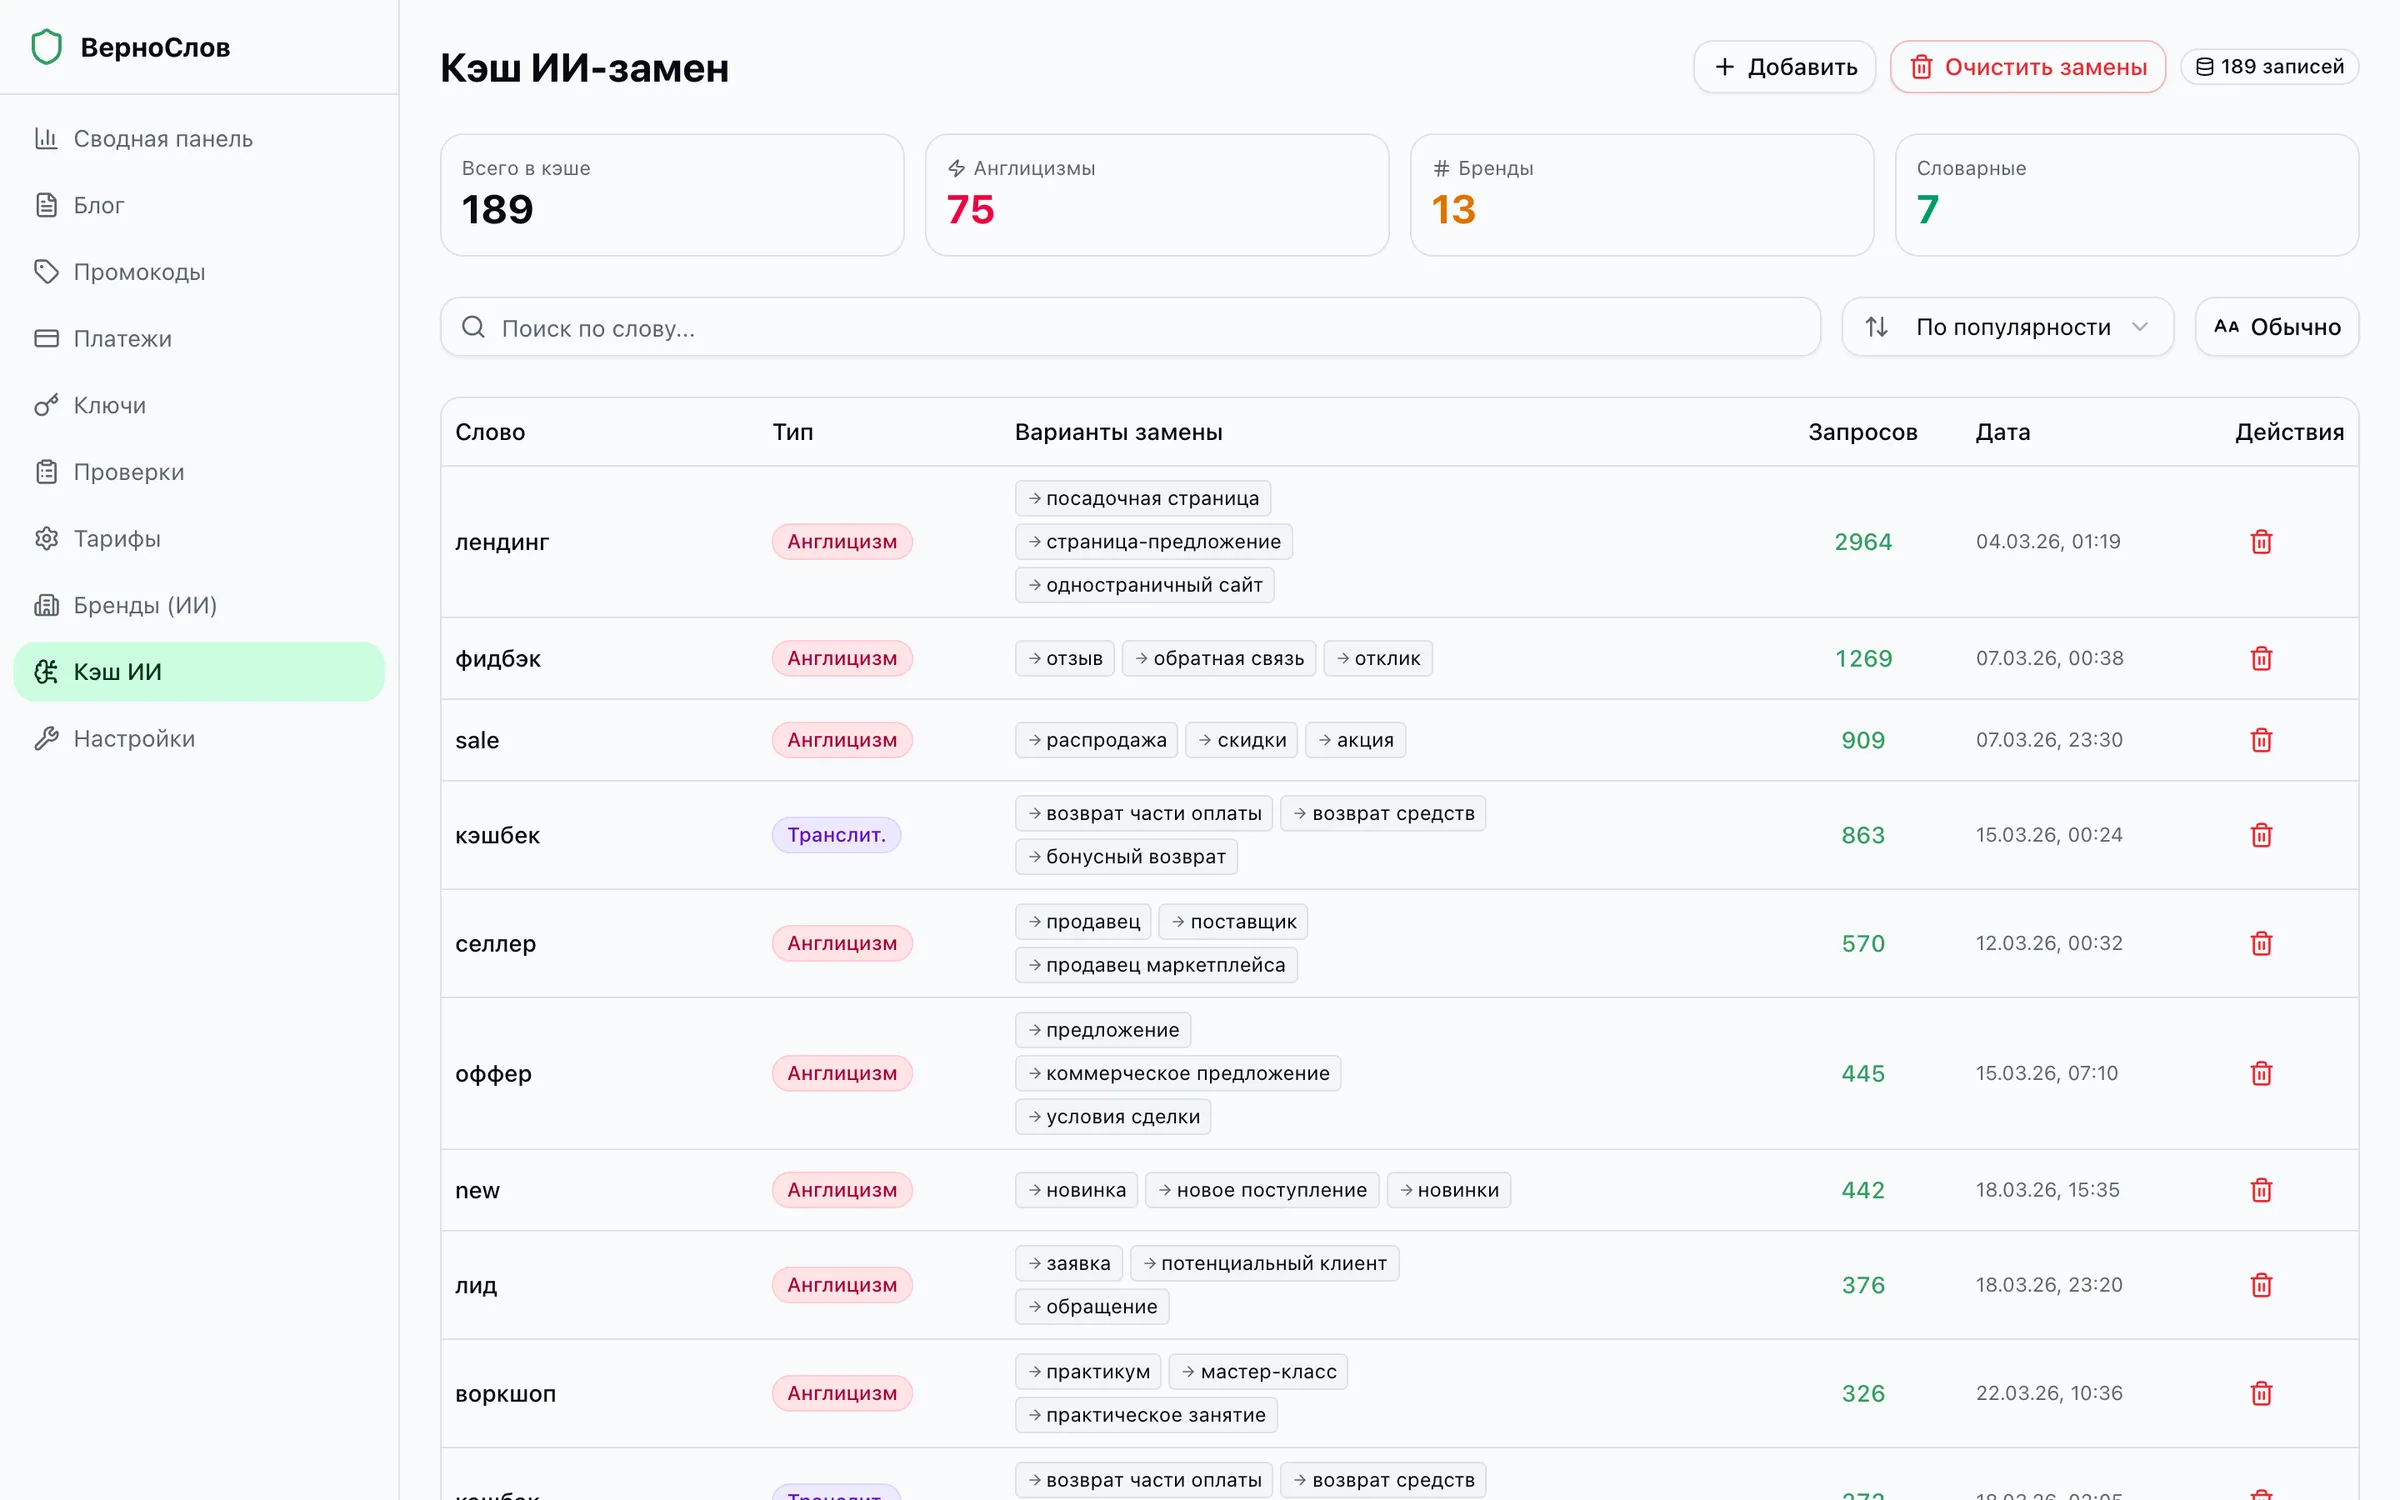2400x1500 pixels.
Task: Click the Добавить button
Action: (x=1785, y=67)
